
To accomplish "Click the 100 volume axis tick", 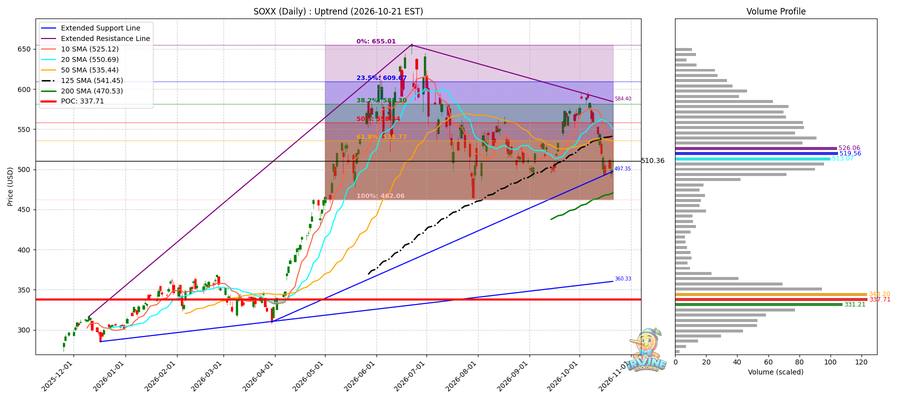I will click(831, 363).
